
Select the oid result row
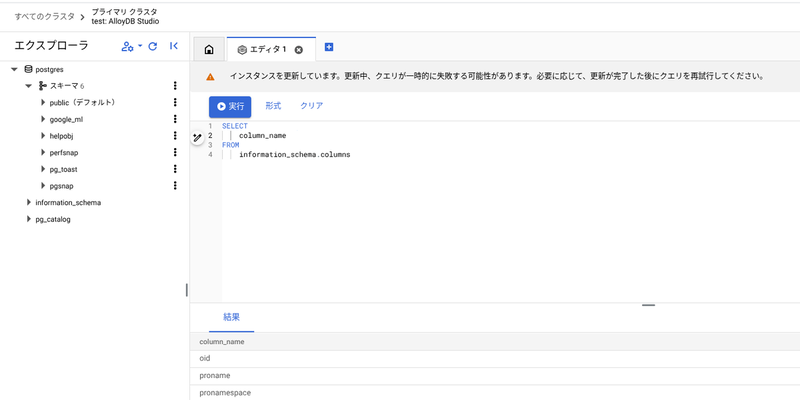point(495,359)
